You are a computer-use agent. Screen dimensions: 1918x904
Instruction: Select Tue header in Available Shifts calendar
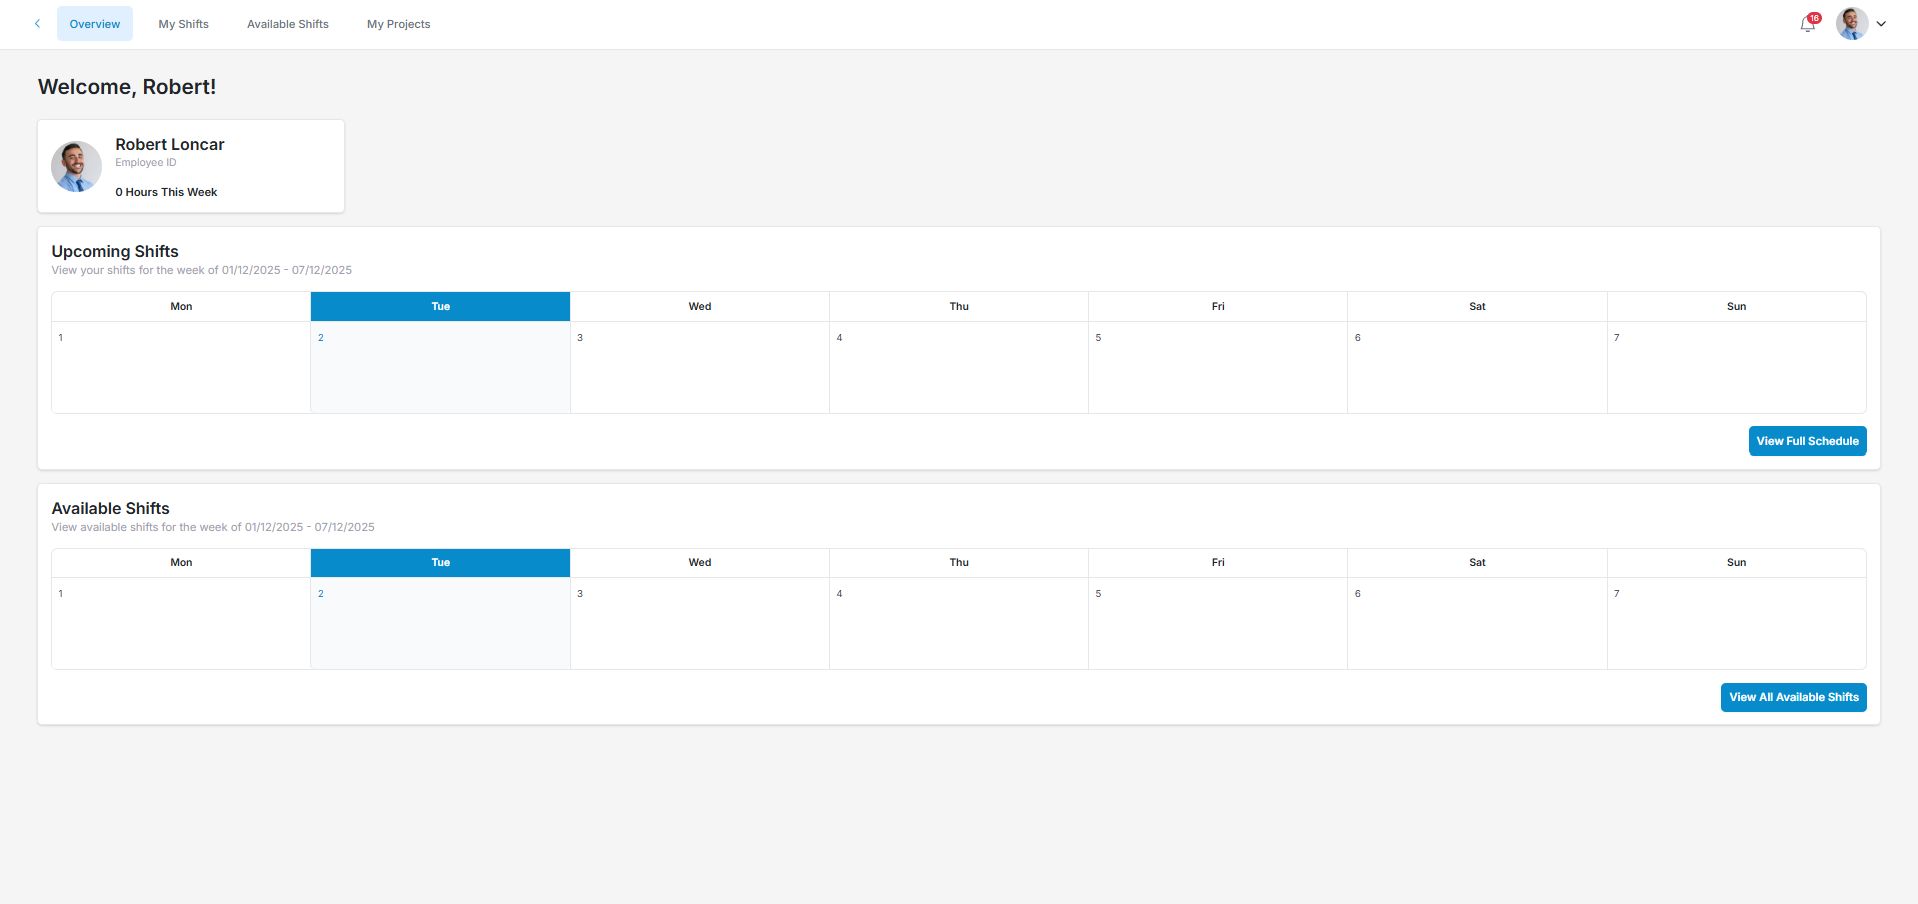coord(440,563)
